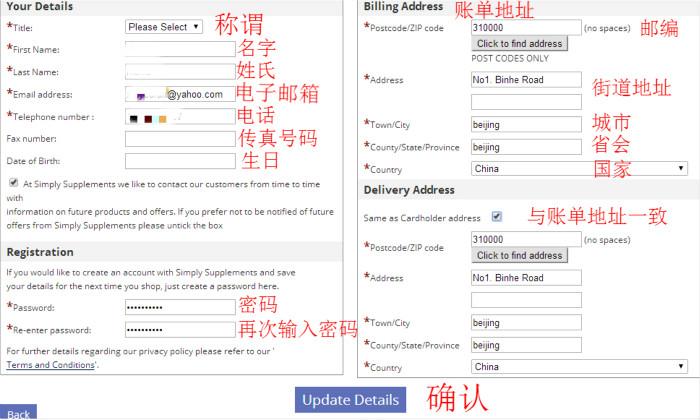
Task: Click the Update Details button
Action: (350, 400)
